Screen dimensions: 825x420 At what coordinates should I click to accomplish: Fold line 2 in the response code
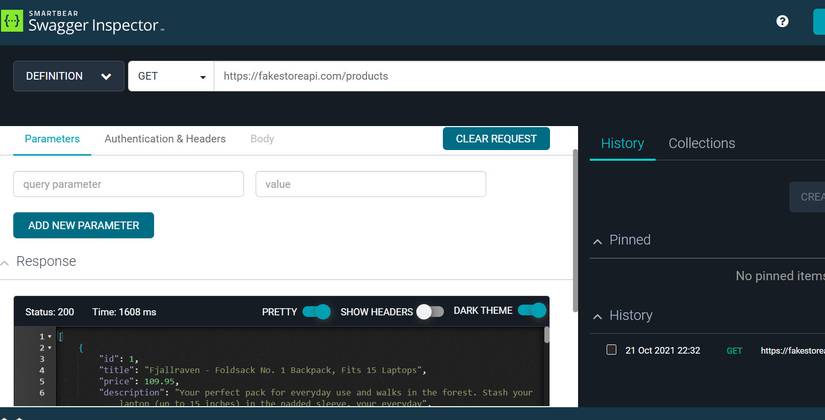(50, 348)
